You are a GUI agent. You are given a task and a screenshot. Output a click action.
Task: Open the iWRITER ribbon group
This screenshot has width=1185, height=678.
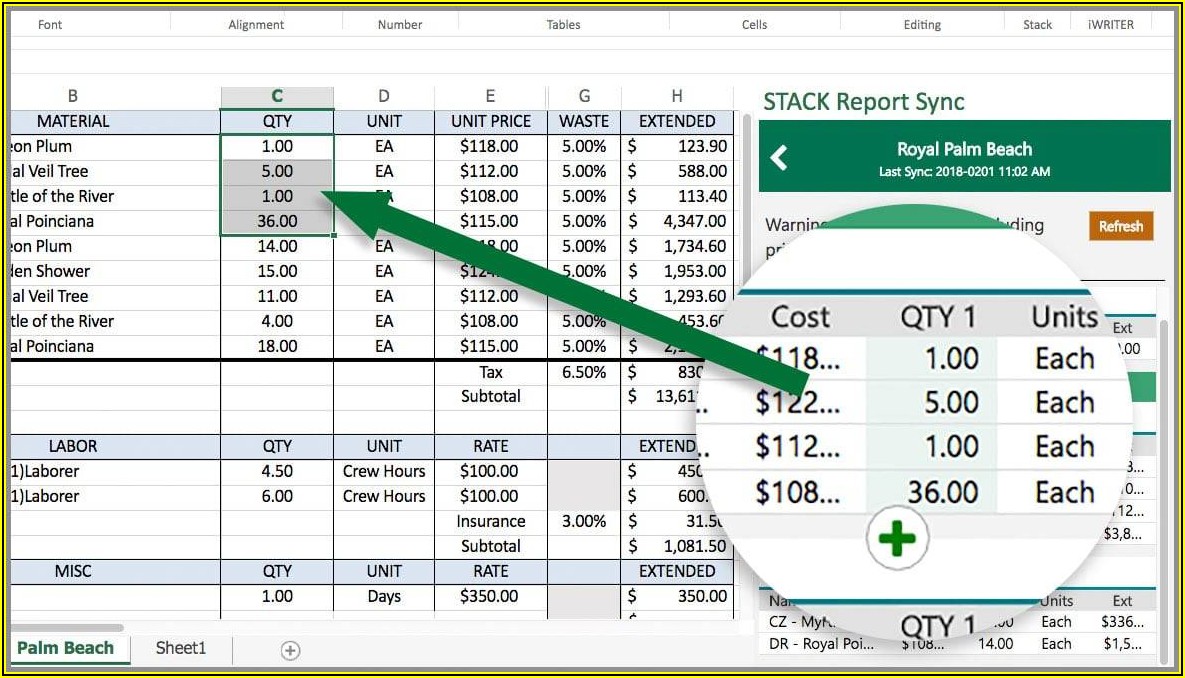[x=1111, y=25]
